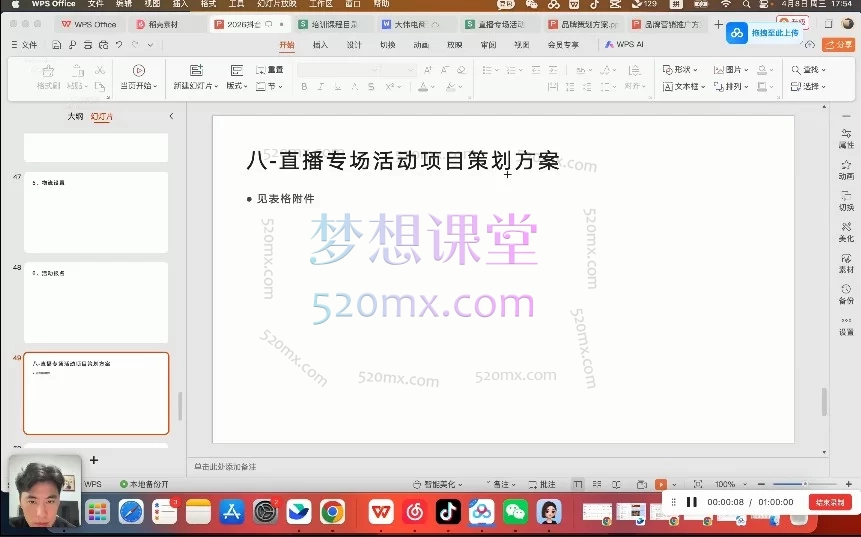The width and height of the screenshot is (861, 537).
Task: Decrease indent icon in paragraph group
Action: point(536,70)
